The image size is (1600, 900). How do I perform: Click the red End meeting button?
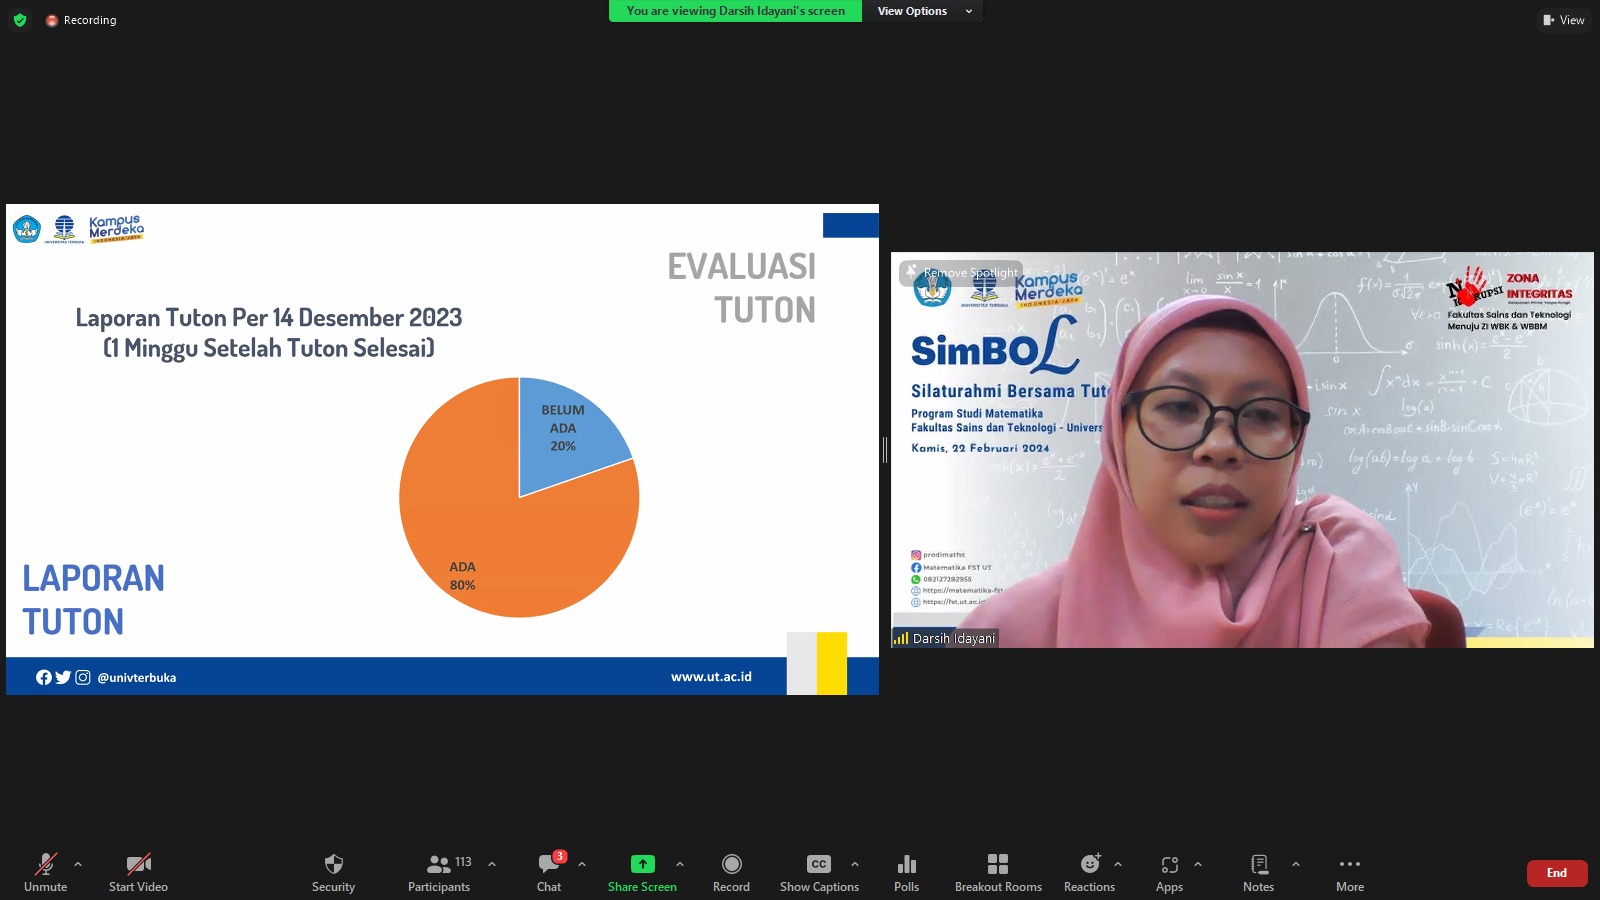pyautogui.click(x=1557, y=873)
